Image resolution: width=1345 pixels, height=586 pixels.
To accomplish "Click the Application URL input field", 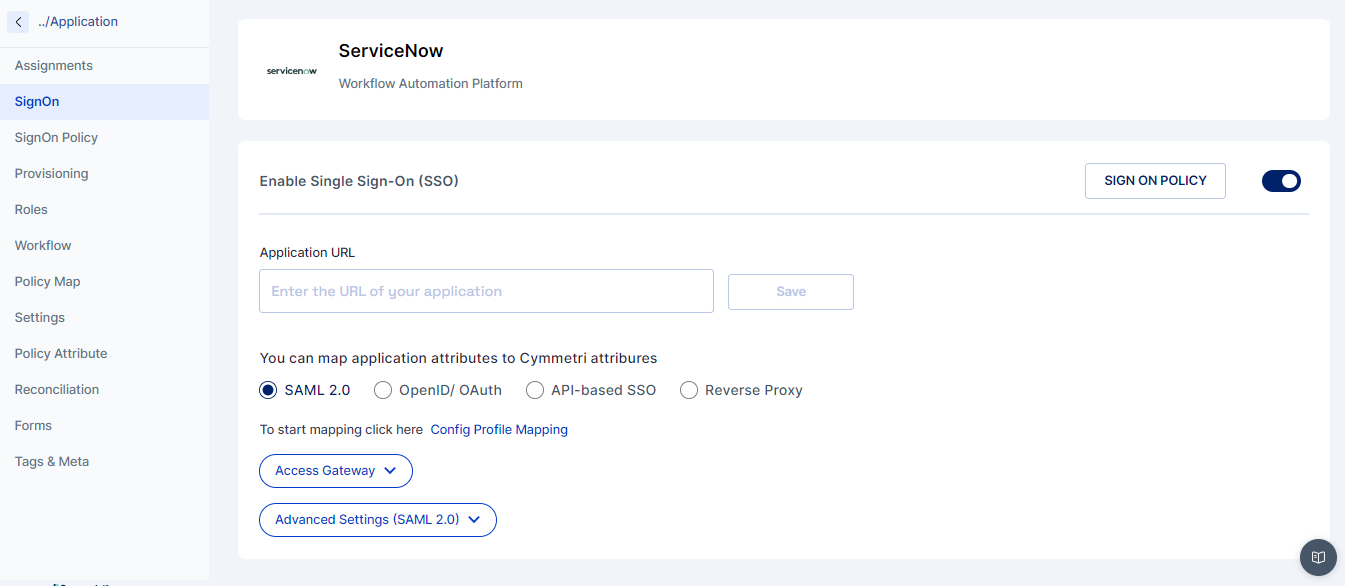I will tap(486, 291).
